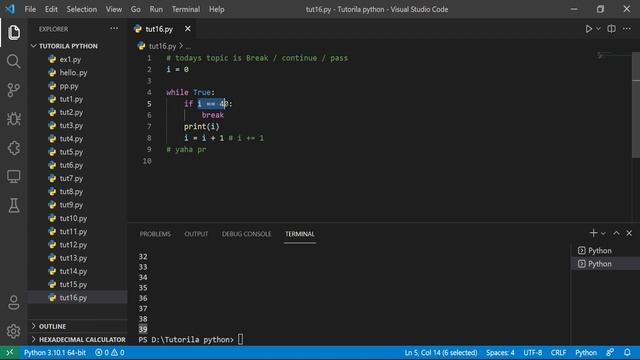Screen dimensions: 640x360
Task: Open the Accounts icon
Action: [13, 302]
